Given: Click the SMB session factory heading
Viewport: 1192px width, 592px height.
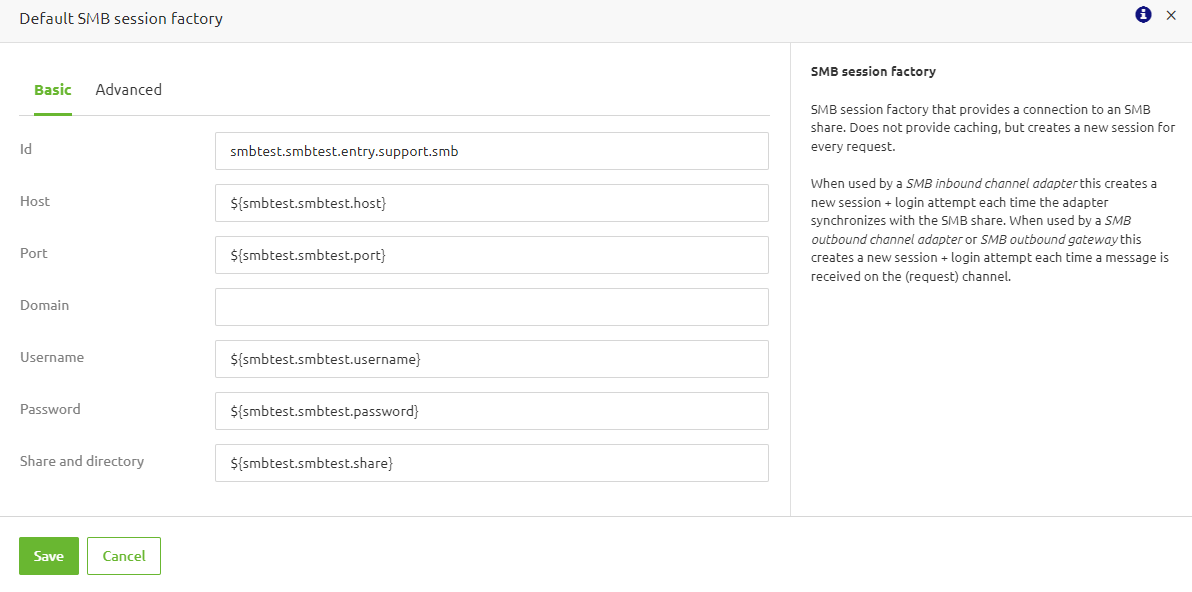Looking at the screenshot, I should click(x=873, y=71).
